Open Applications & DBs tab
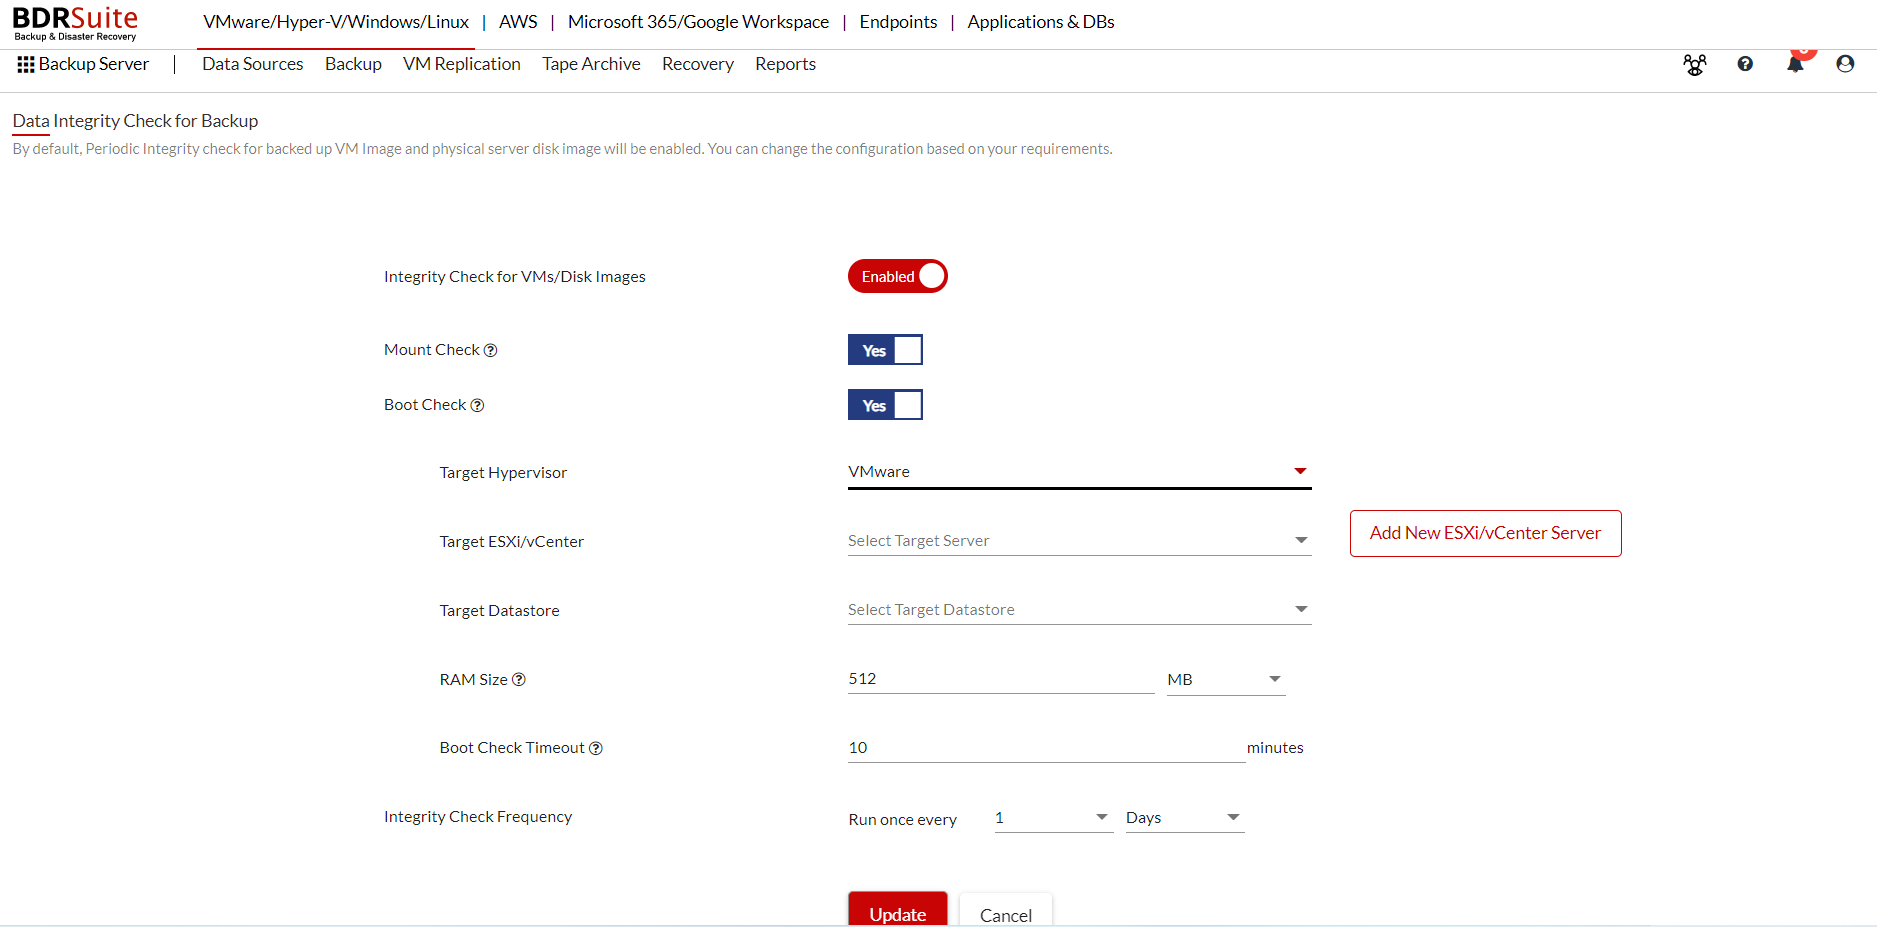This screenshot has height=927, width=1877. click(1041, 22)
